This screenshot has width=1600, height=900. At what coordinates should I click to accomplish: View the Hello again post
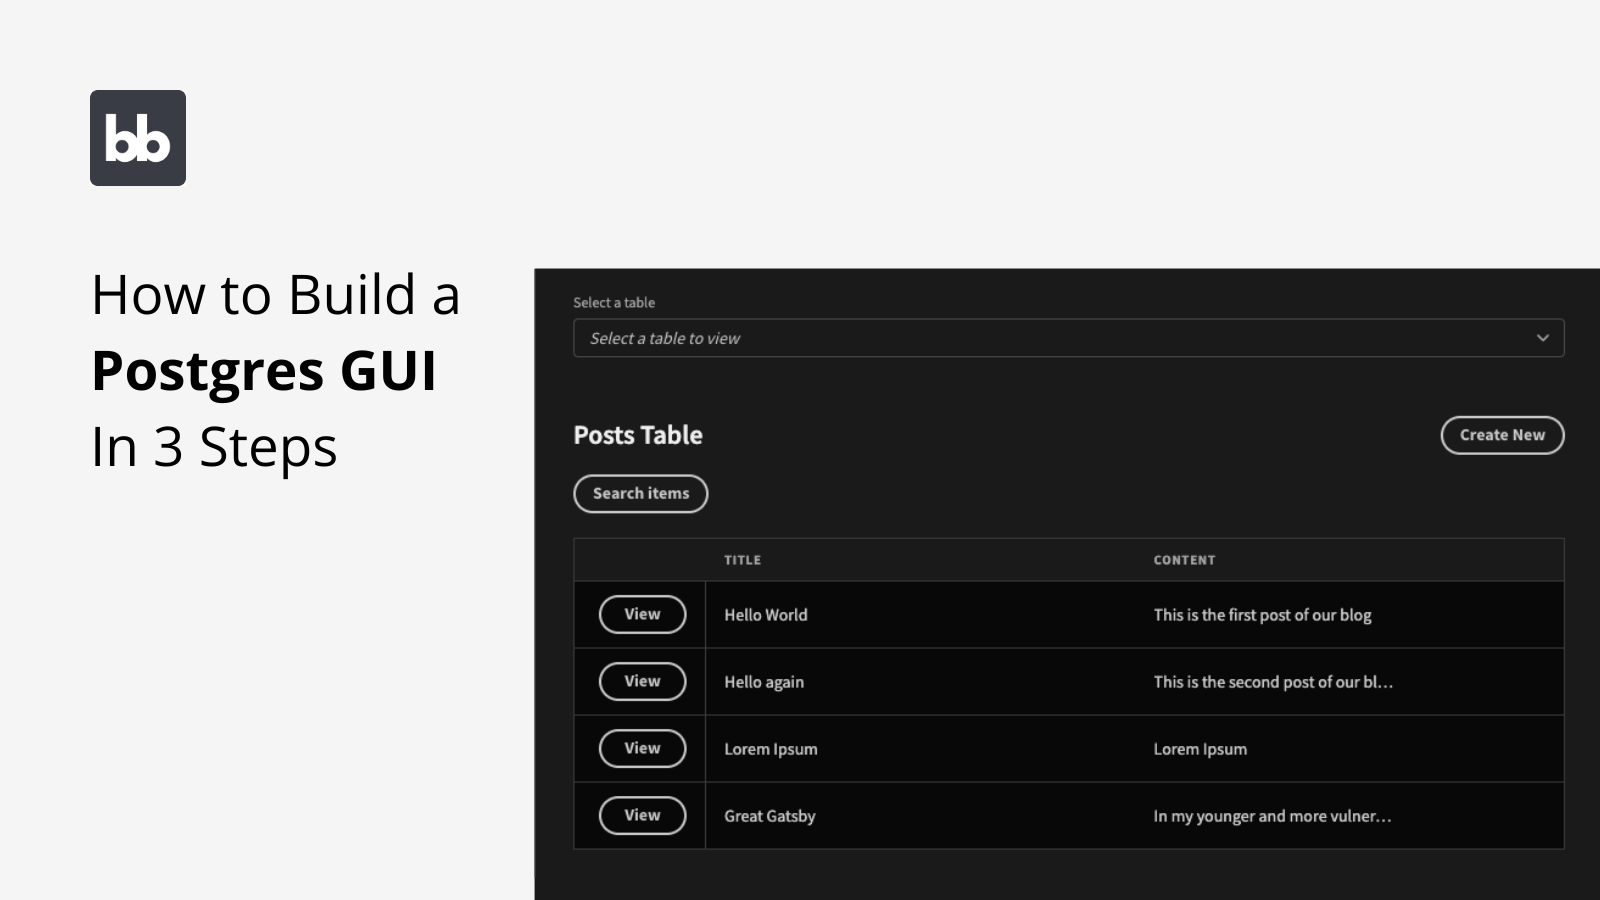tap(642, 681)
